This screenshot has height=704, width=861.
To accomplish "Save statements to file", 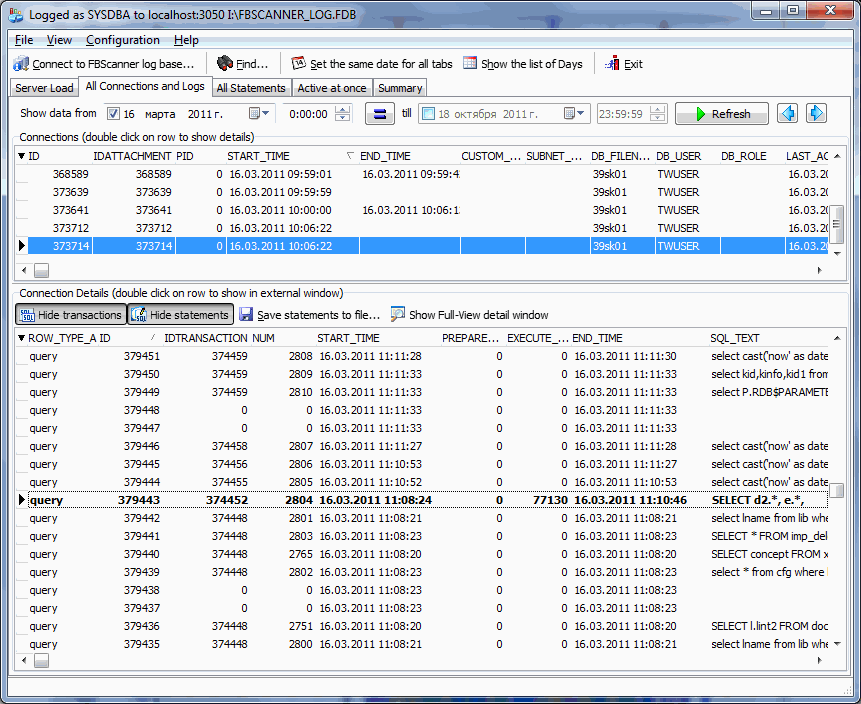I will [310, 315].
